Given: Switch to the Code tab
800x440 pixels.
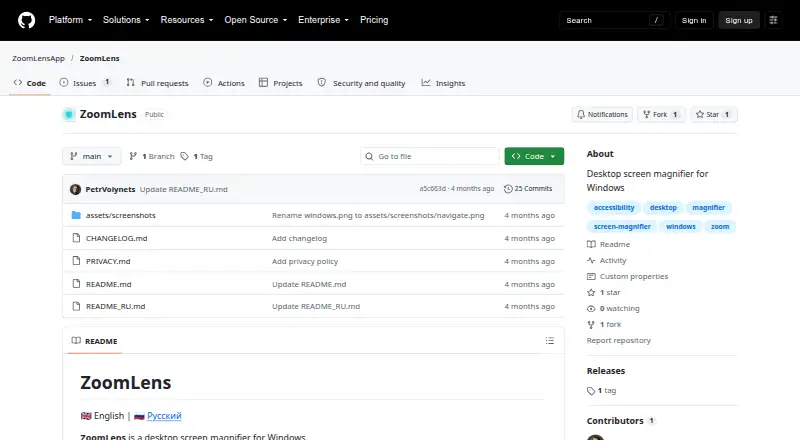Looking at the screenshot, I should (30, 83).
